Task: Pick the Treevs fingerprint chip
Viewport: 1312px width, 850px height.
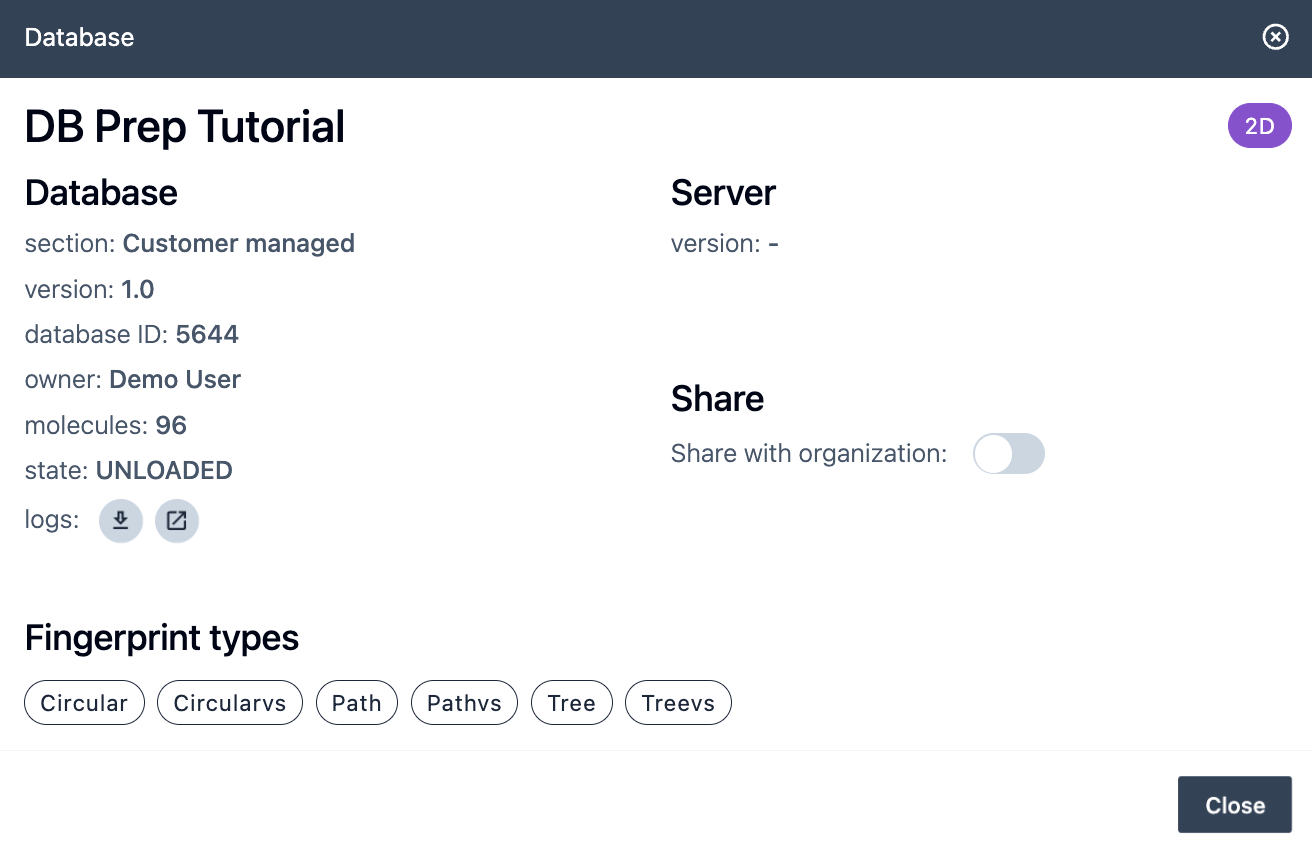Action: coord(678,703)
